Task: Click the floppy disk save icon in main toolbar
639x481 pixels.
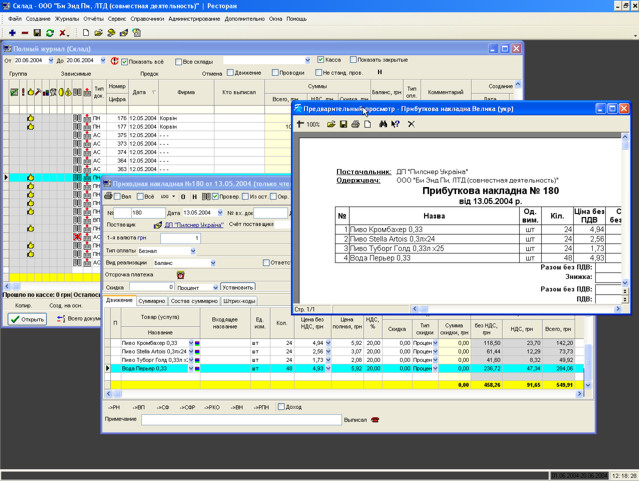Action: (x=36, y=33)
